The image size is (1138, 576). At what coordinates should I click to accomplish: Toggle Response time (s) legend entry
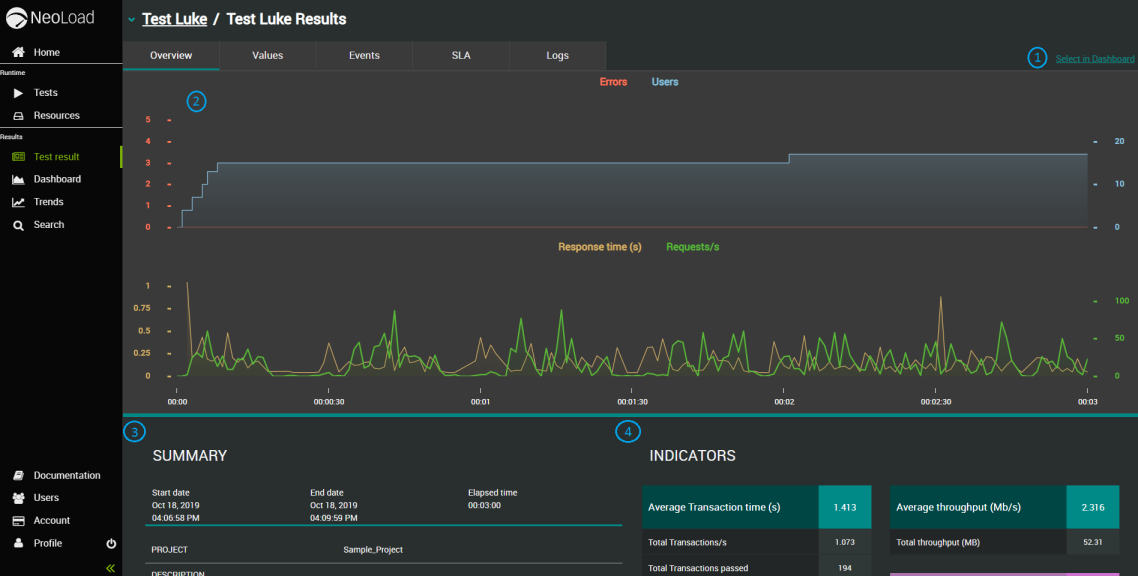point(599,247)
